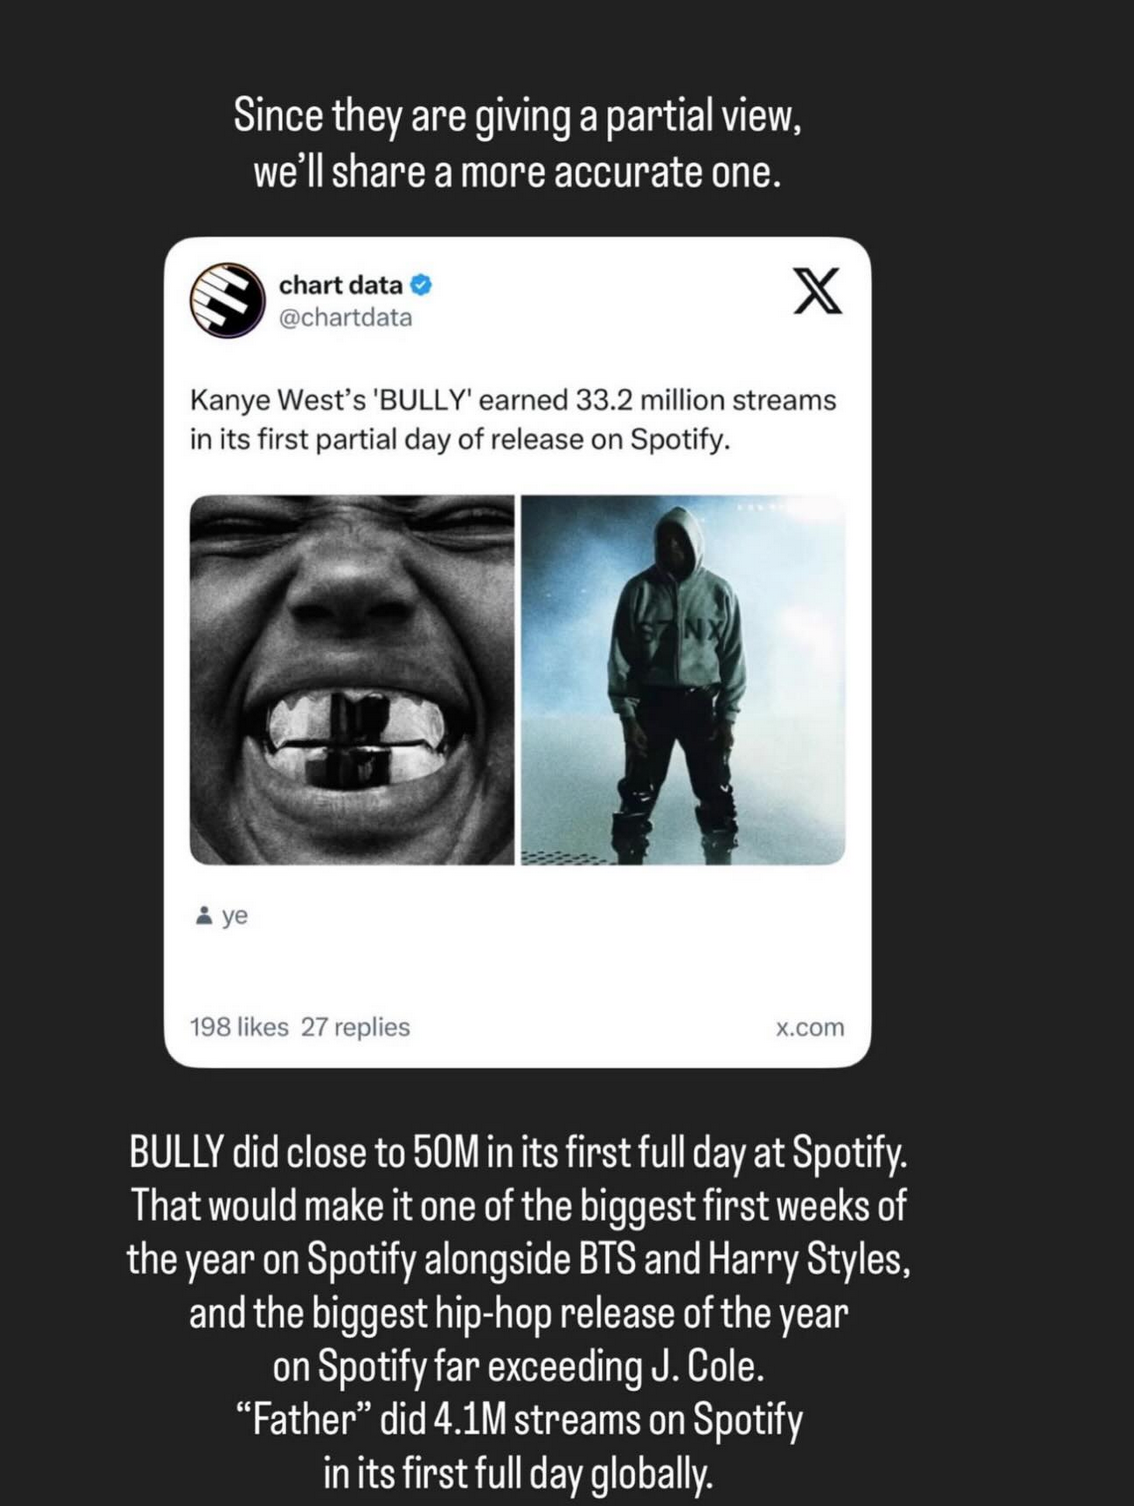Click the 'we'll share a more accurate one' line

516,173
